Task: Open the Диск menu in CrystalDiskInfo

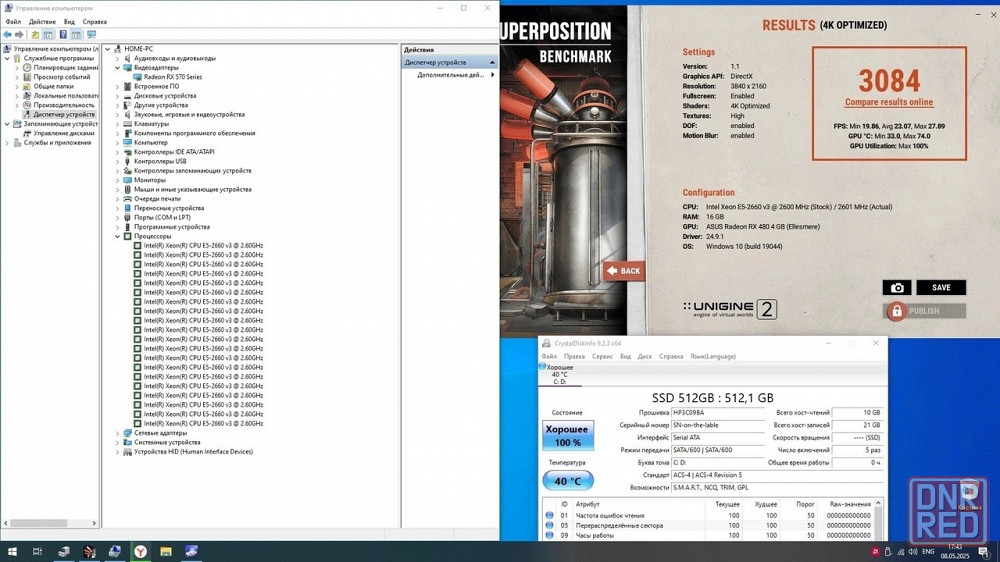Action: pyautogui.click(x=645, y=357)
